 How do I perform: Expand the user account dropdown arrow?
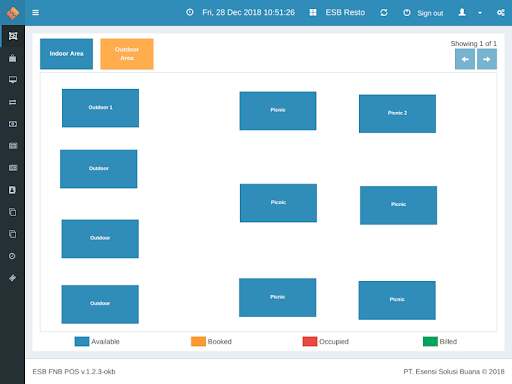tap(480, 13)
